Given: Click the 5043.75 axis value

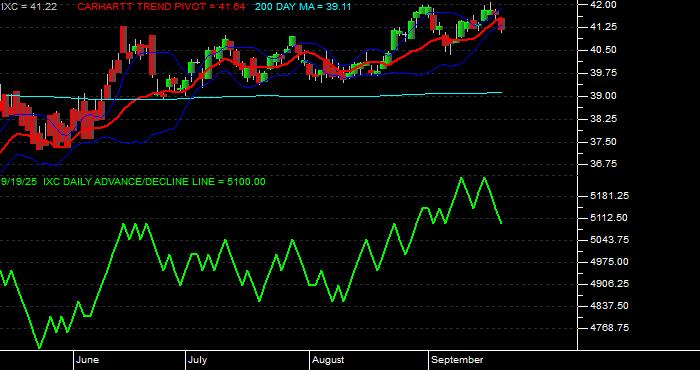Looking at the screenshot, I should [609, 240].
